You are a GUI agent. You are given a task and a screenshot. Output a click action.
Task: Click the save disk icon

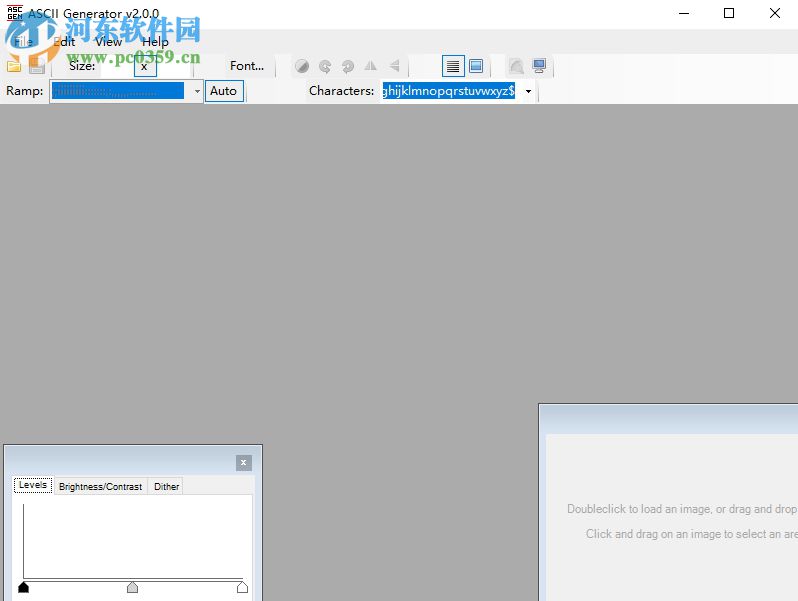point(37,66)
